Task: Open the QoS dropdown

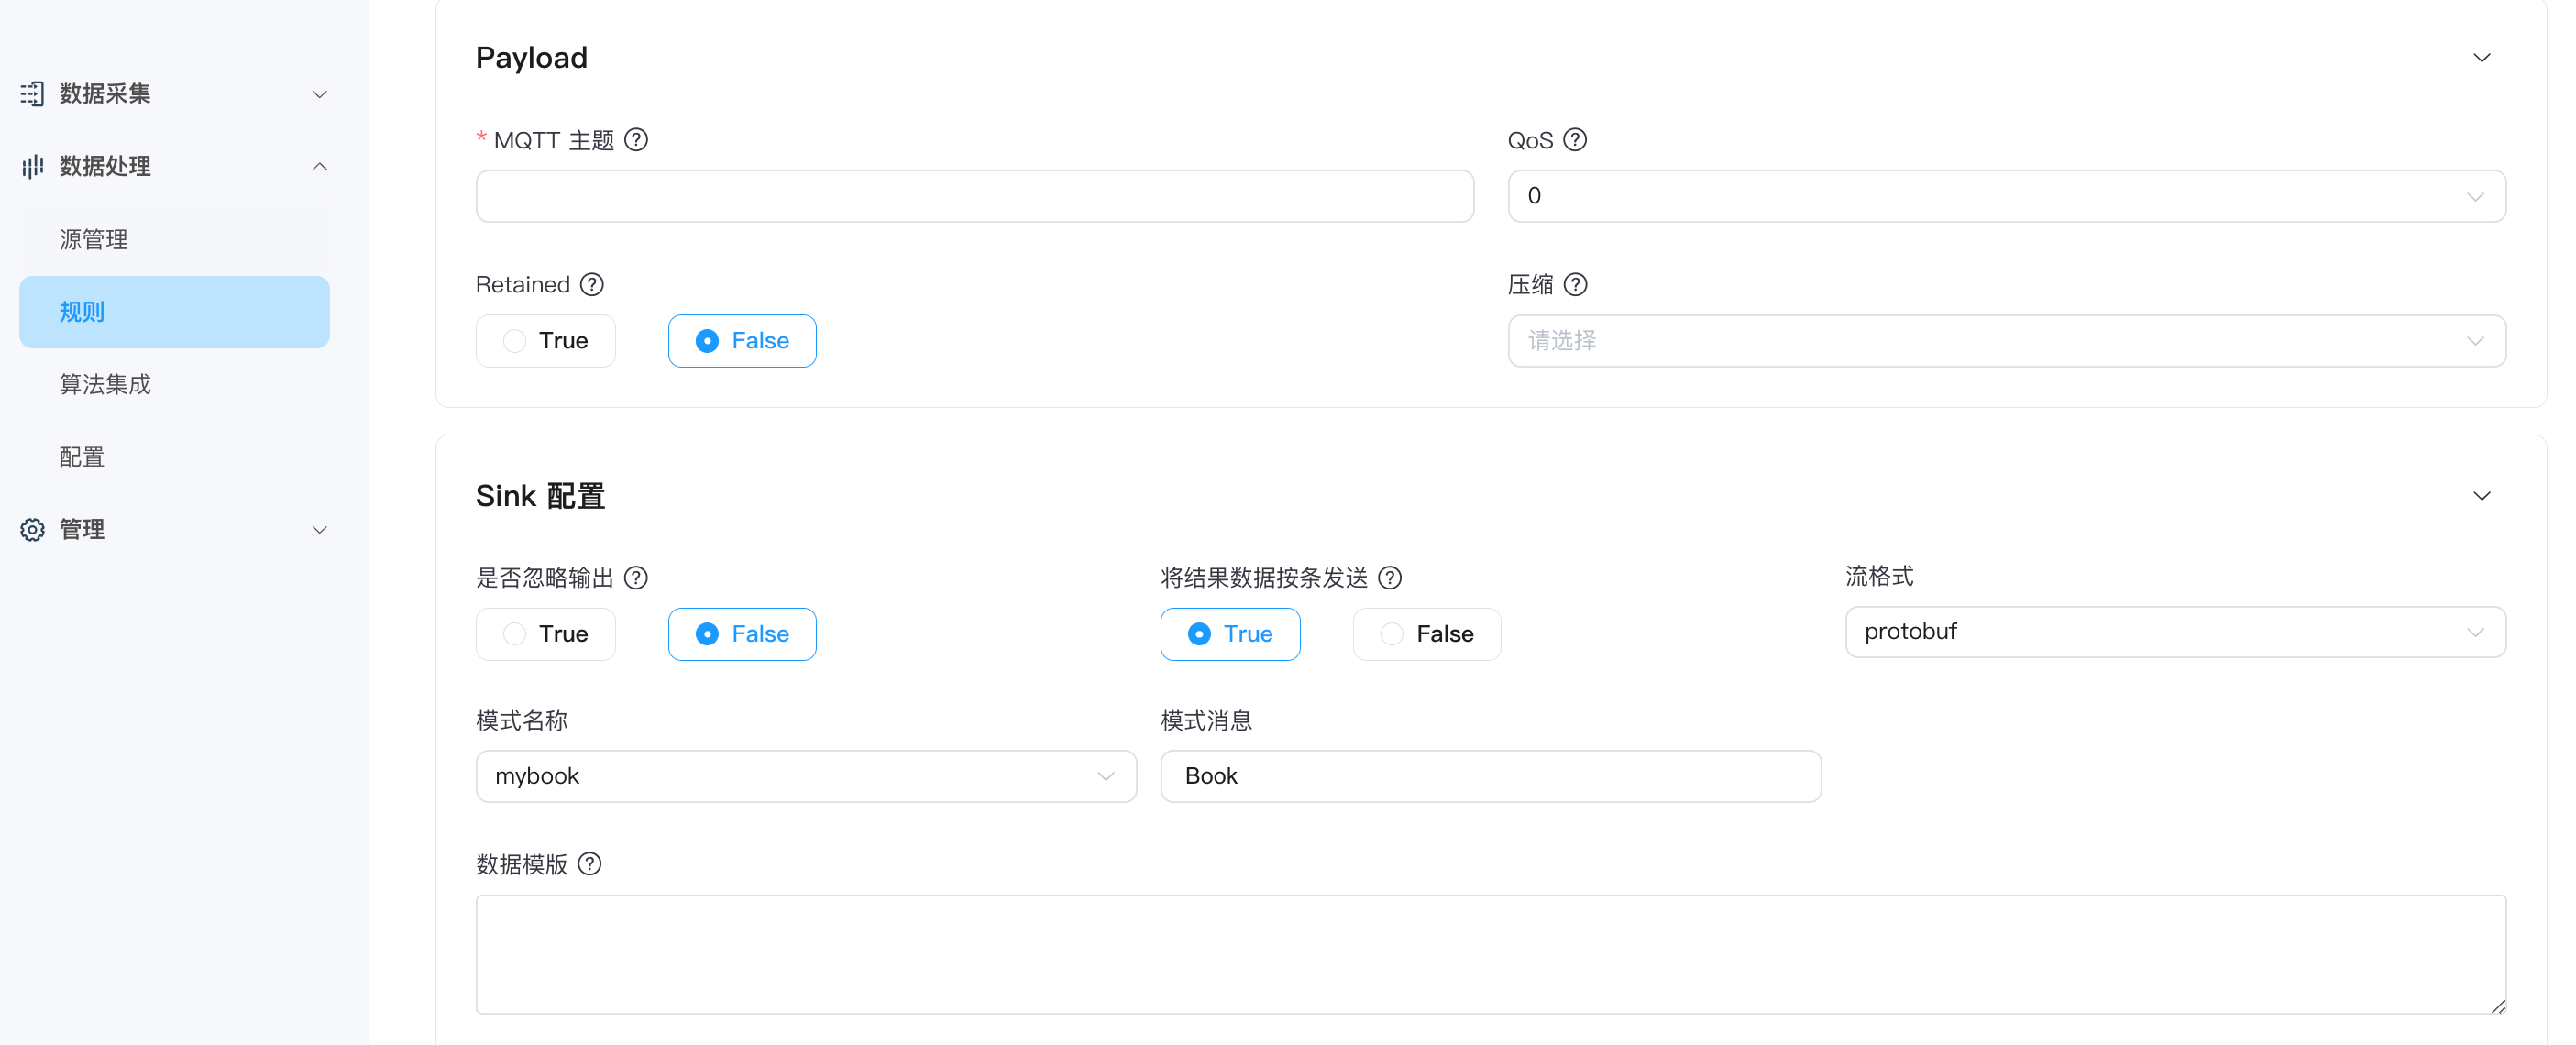Action: tap(2005, 196)
